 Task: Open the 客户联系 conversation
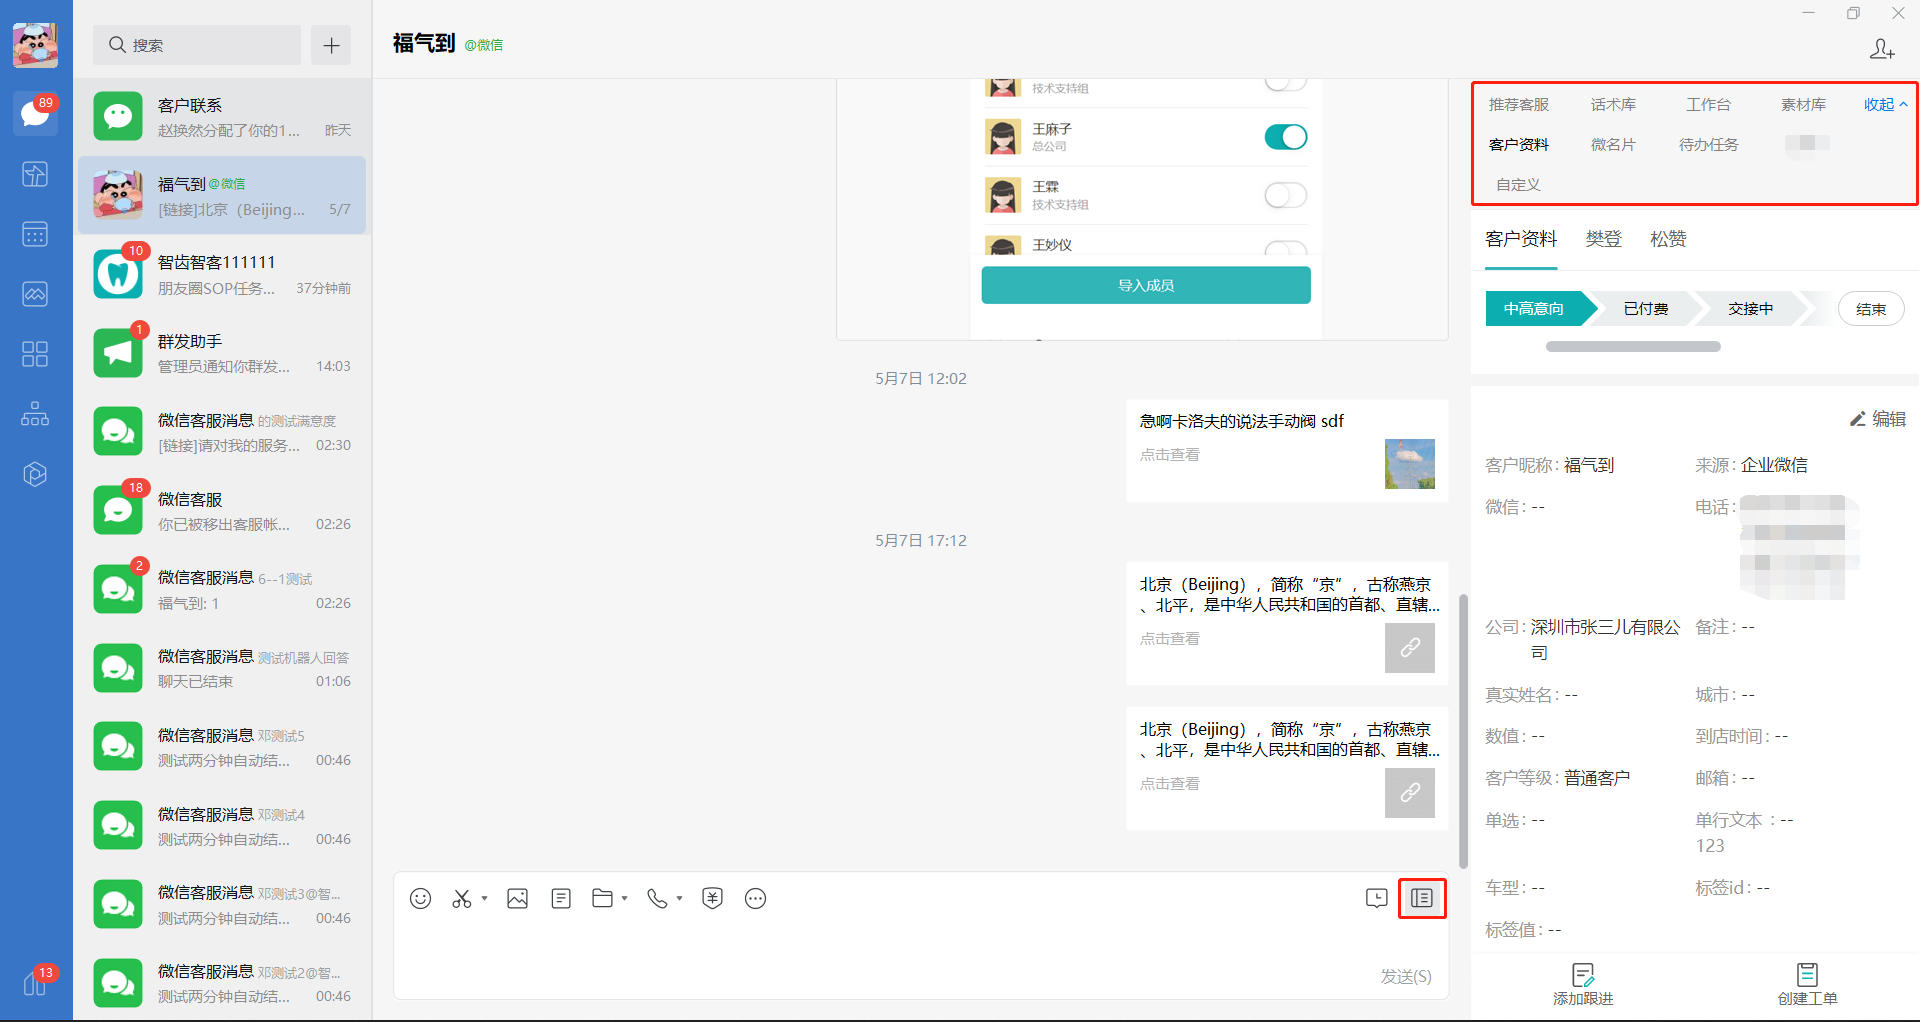point(222,117)
